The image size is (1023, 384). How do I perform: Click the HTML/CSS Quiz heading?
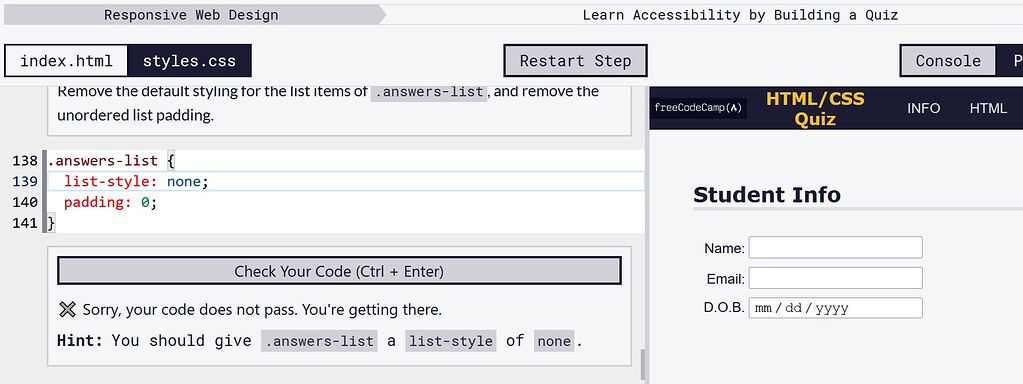[x=815, y=108]
